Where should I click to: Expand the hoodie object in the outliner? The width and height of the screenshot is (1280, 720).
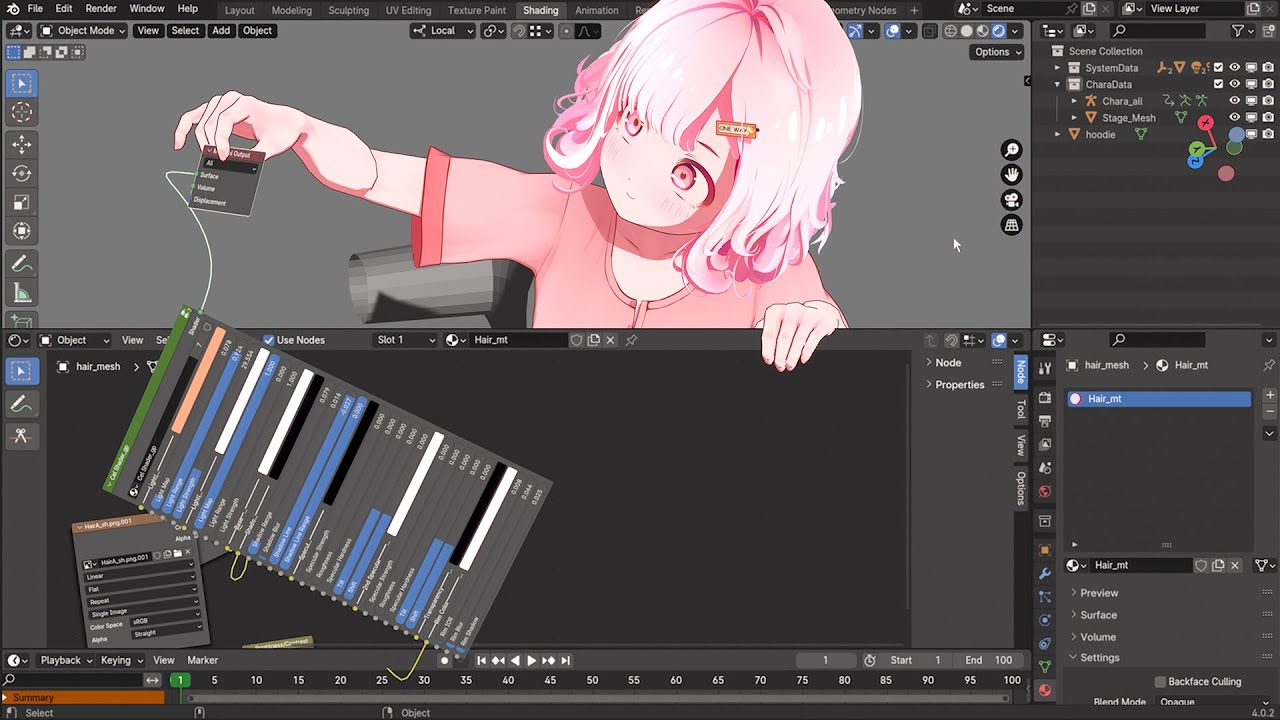point(1057,134)
